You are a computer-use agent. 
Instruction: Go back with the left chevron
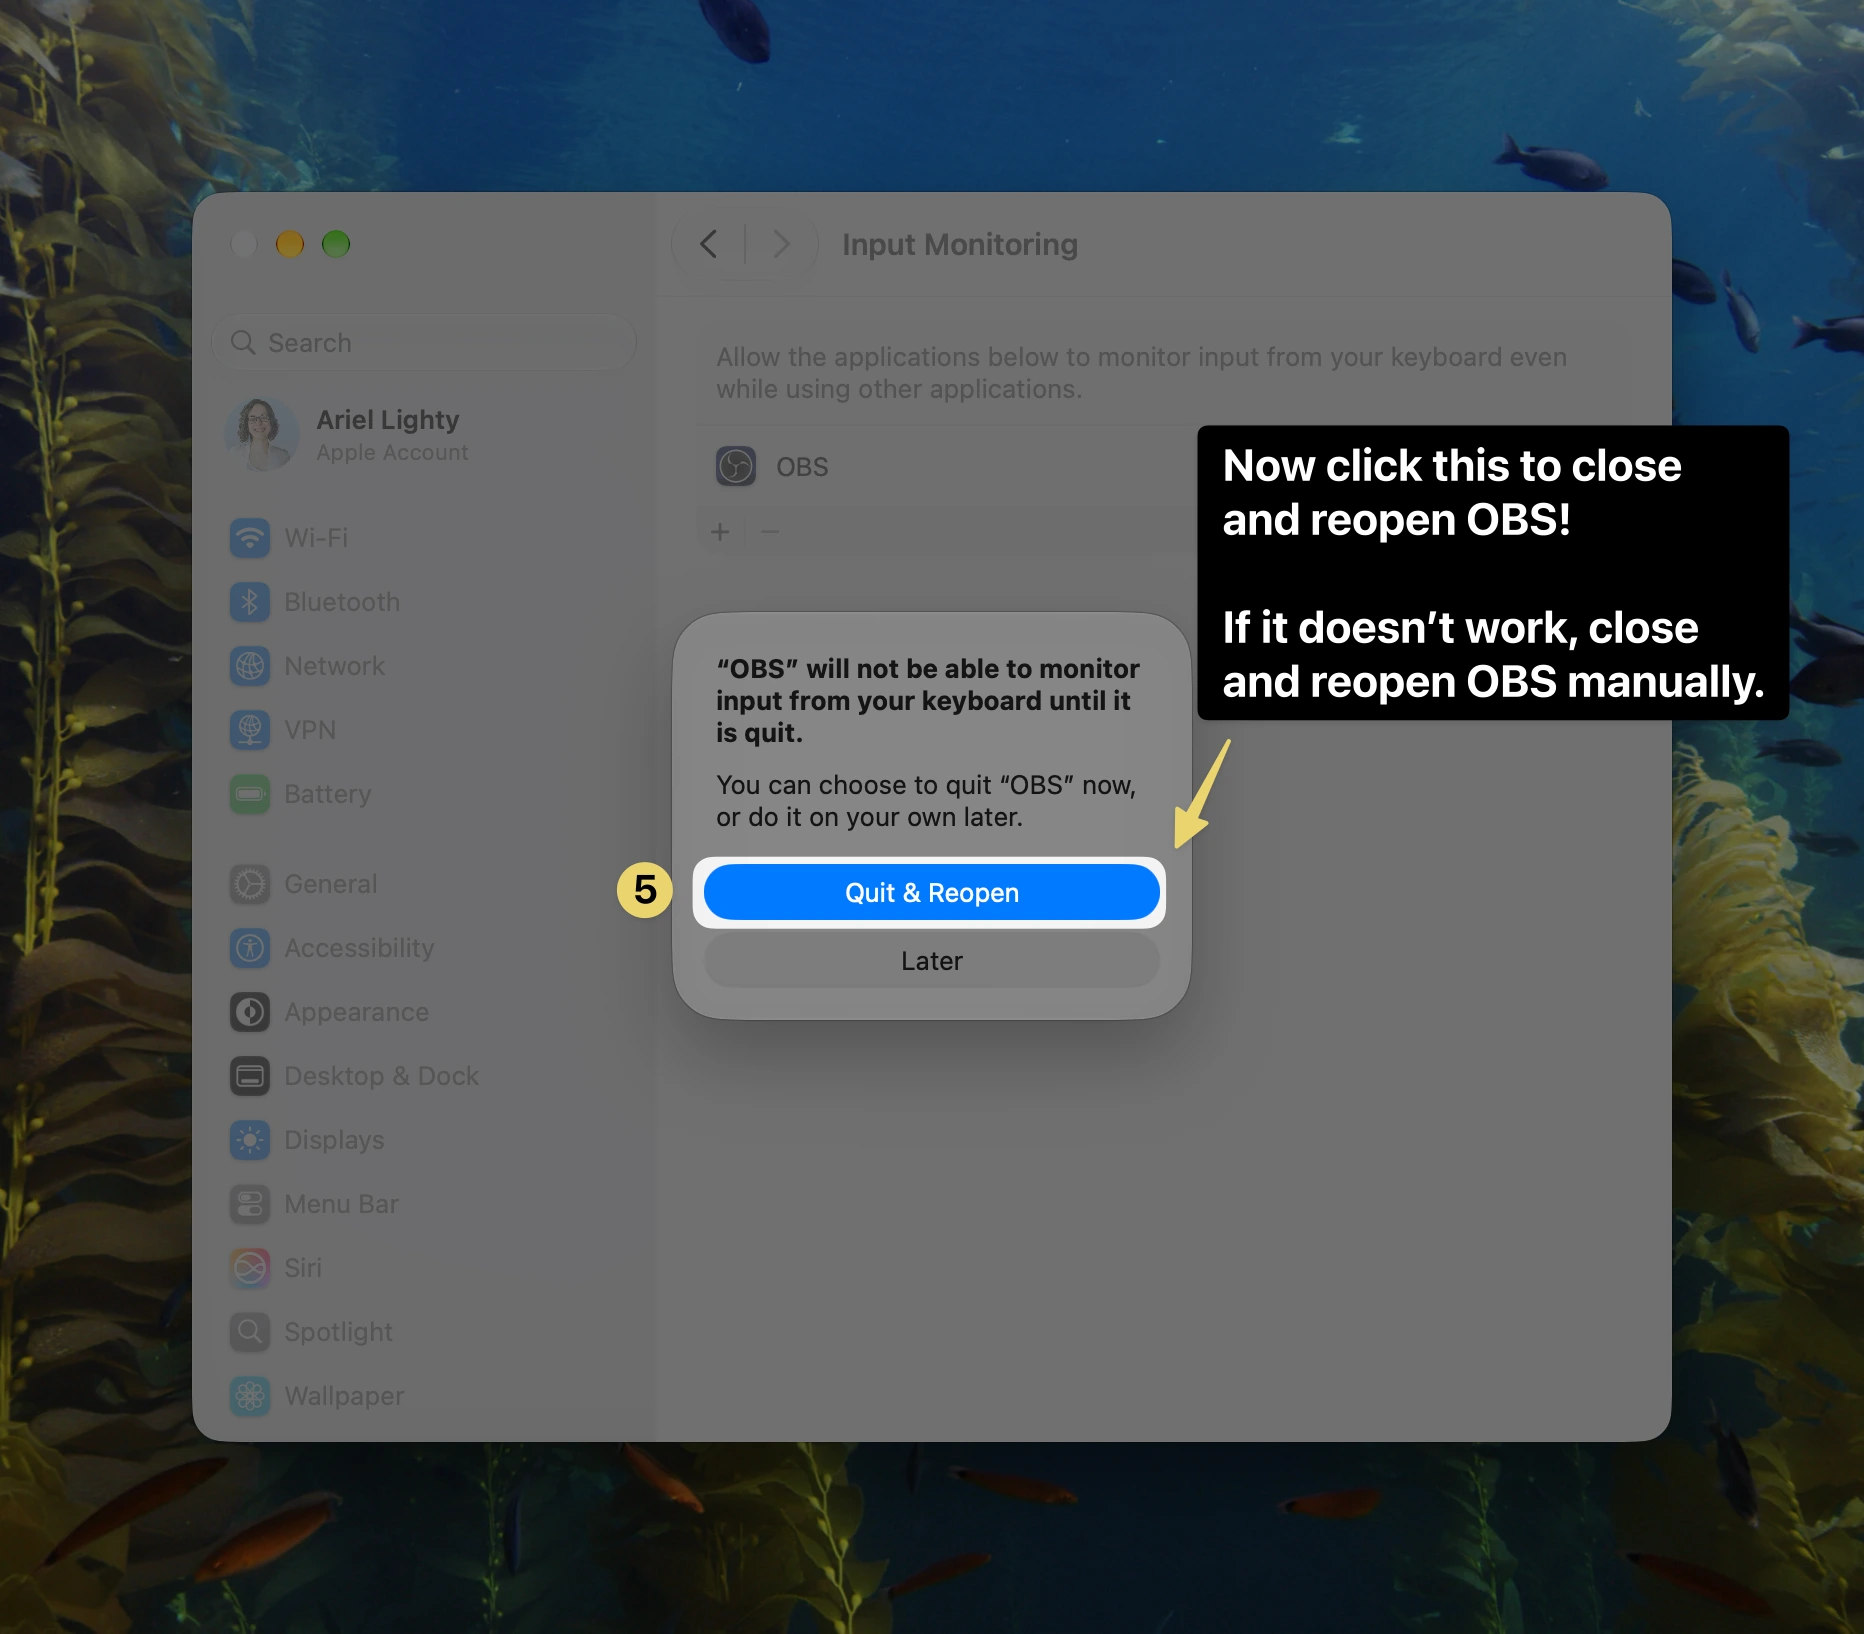pos(708,244)
